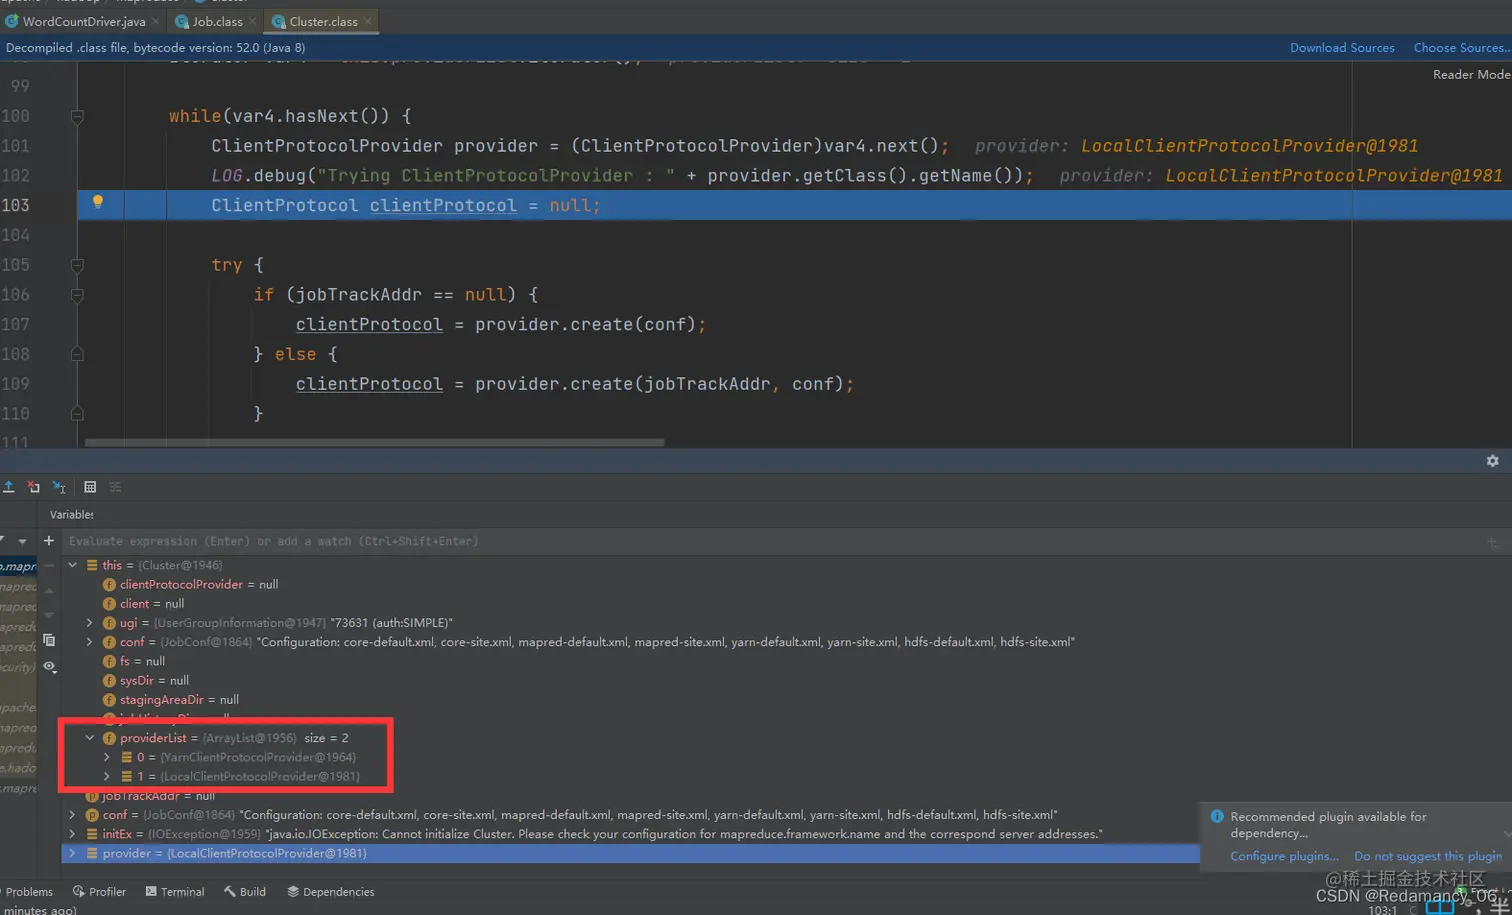Click the Configure plugins link

coord(1284,857)
